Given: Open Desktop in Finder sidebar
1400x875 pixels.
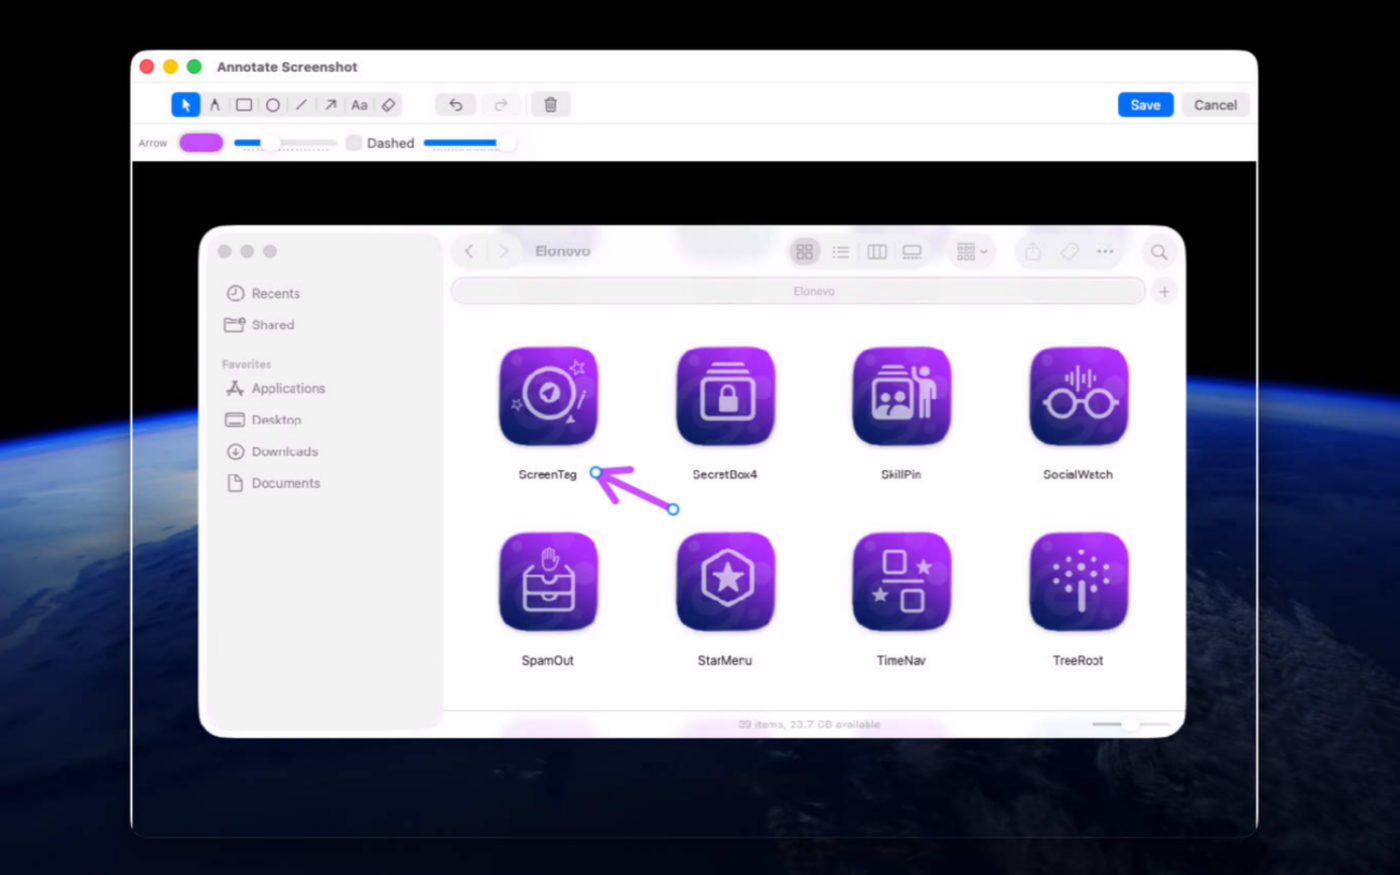Looking at the screenshot, I should tap(264, 420).
